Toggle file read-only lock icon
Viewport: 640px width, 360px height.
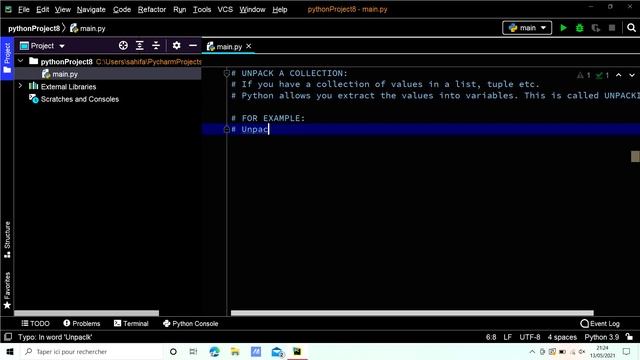(629, 337)
